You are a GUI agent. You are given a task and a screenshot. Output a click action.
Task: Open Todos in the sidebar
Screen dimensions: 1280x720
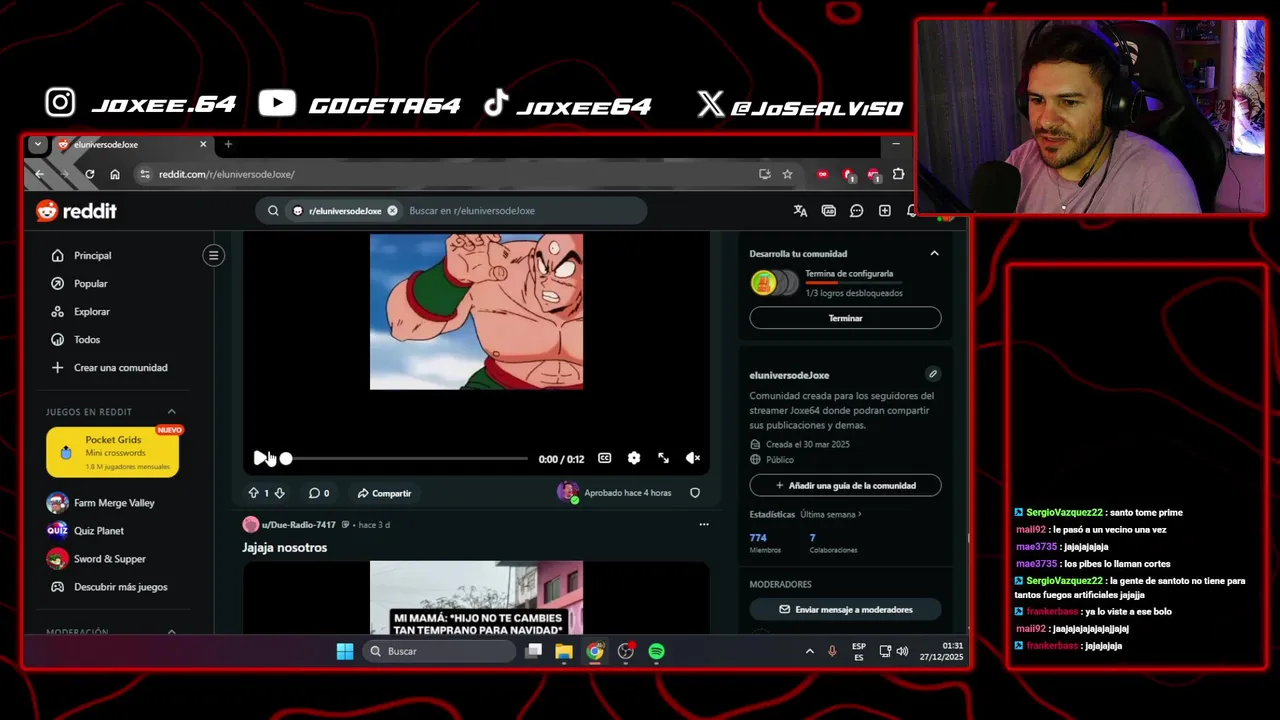point(87,340)
